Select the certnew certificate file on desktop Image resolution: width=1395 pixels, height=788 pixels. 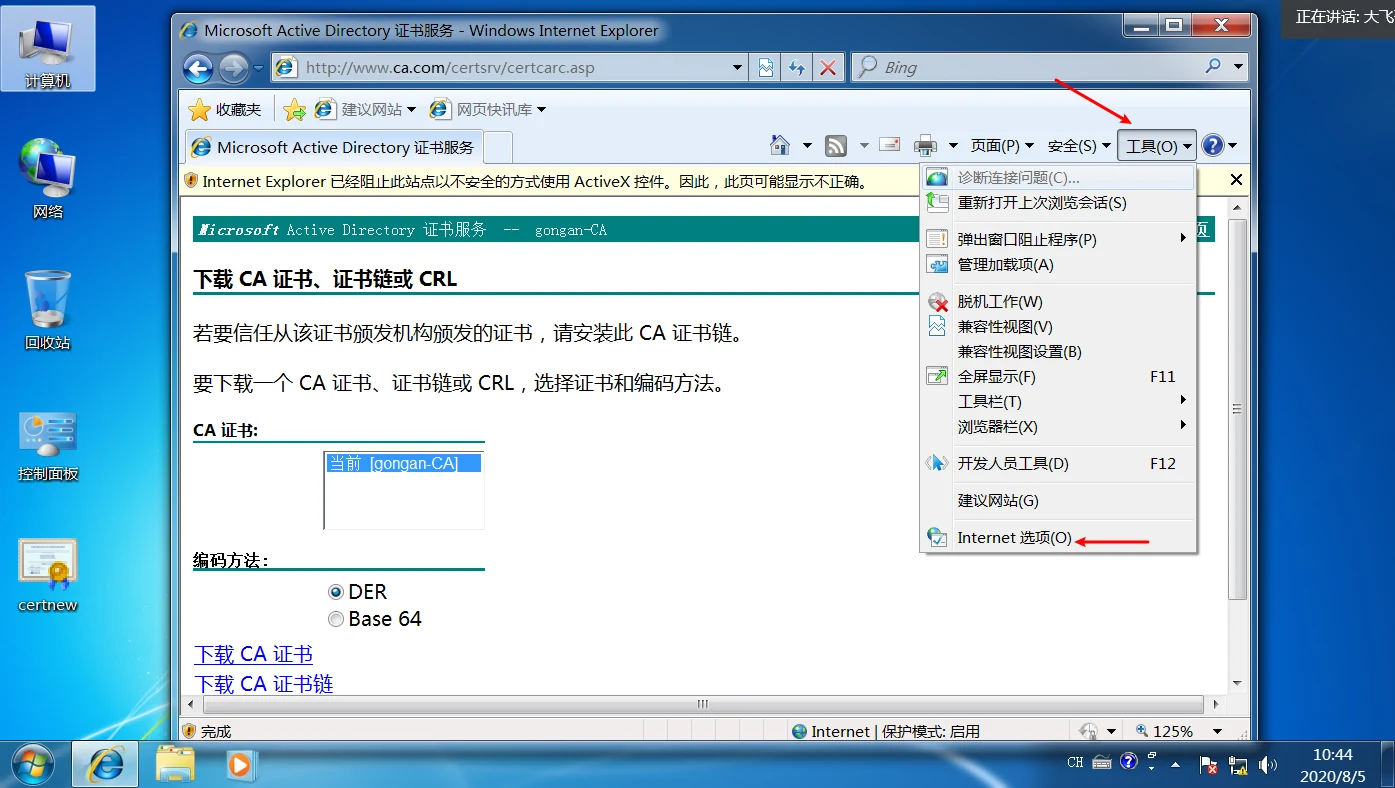[48, 575]
